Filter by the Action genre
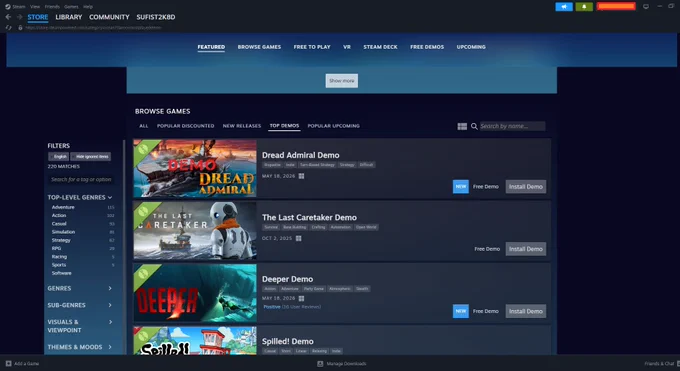This screenshot has height=371, width=680. point(59,216)
